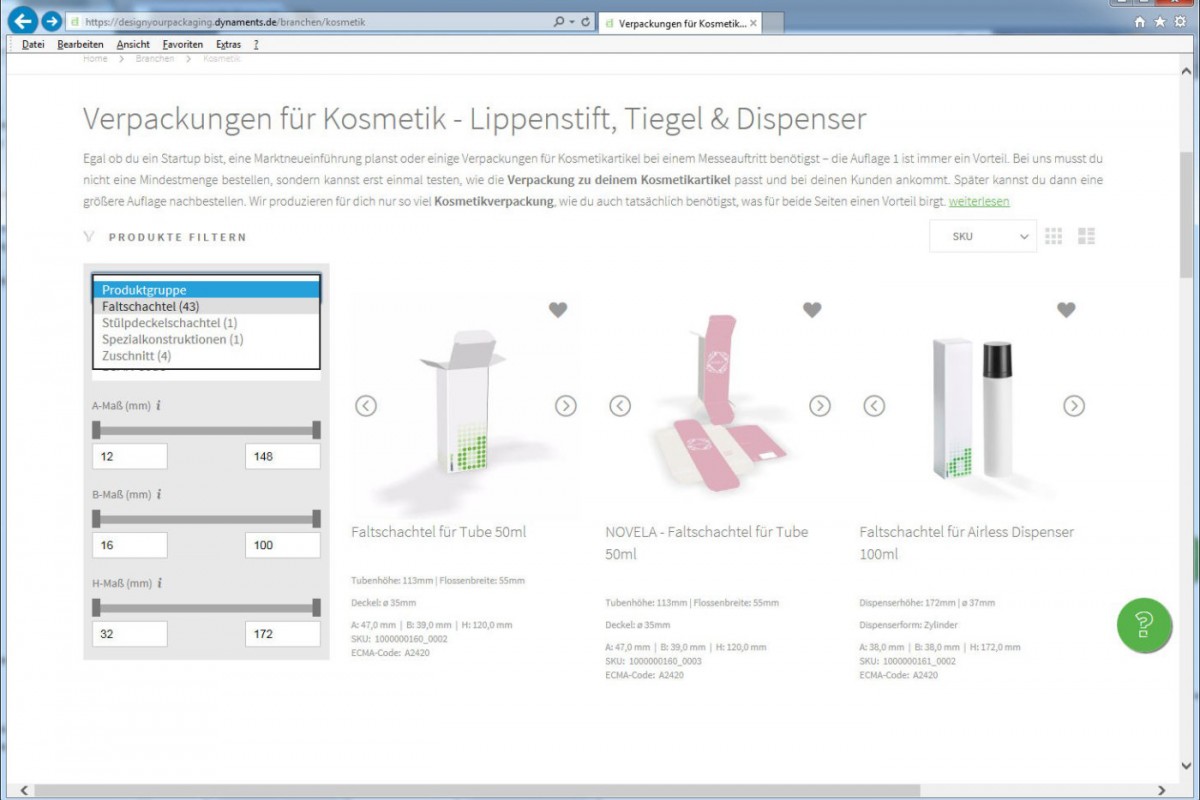Switch to list view layout icon
Screen dimensions: 1200x800
tap(1086, 236)
